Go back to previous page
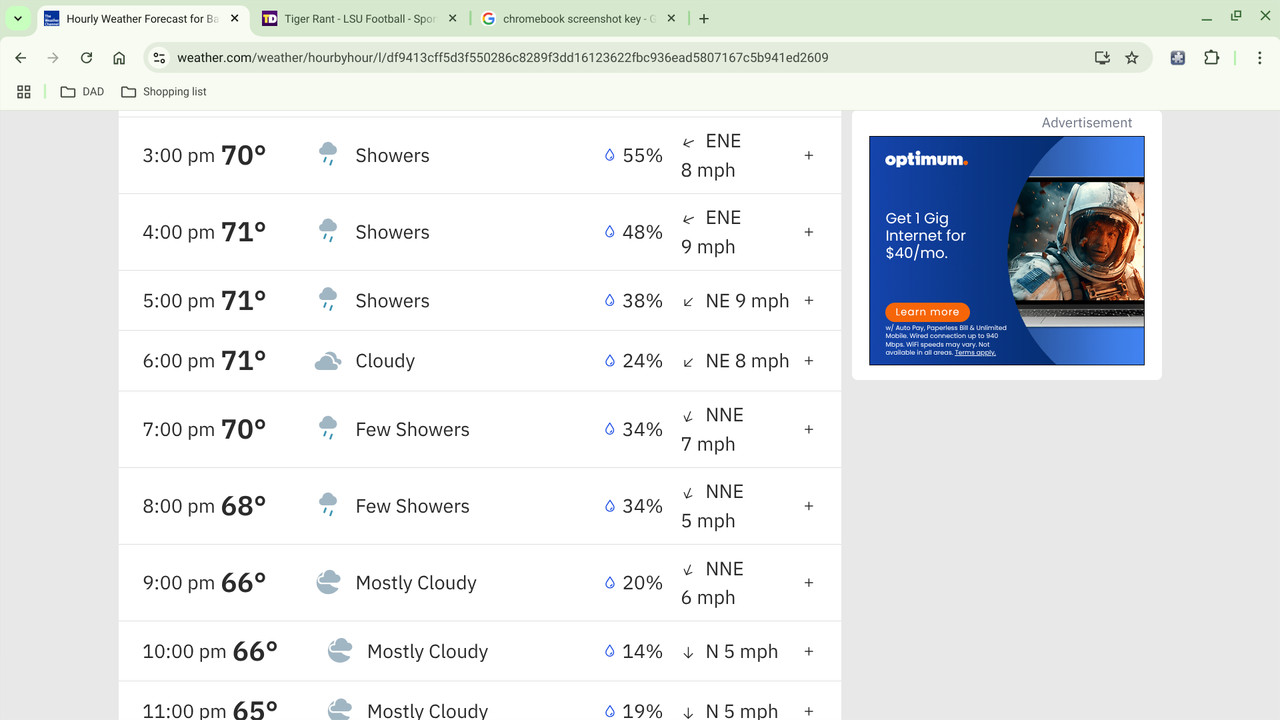Image resolution: width=1280 pixels, height=720 pixels. [21, 58]
